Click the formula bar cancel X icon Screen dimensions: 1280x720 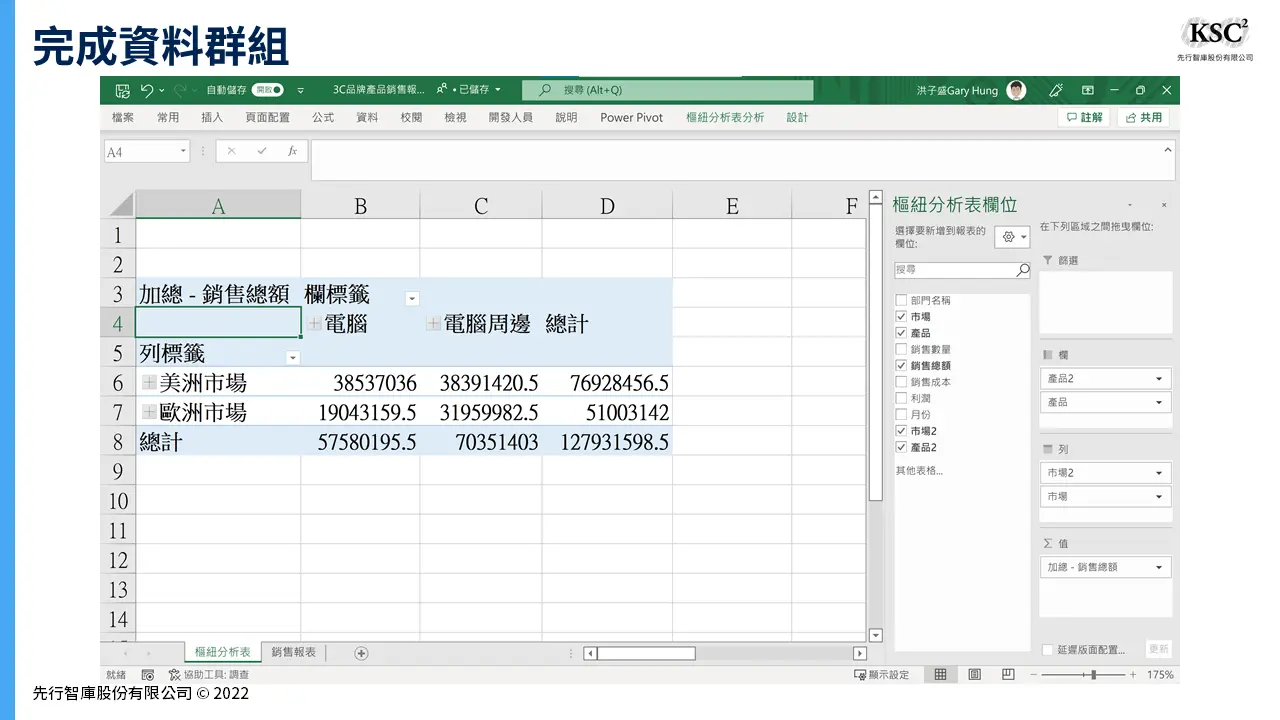pyautogui.click(x=231, y=151)
